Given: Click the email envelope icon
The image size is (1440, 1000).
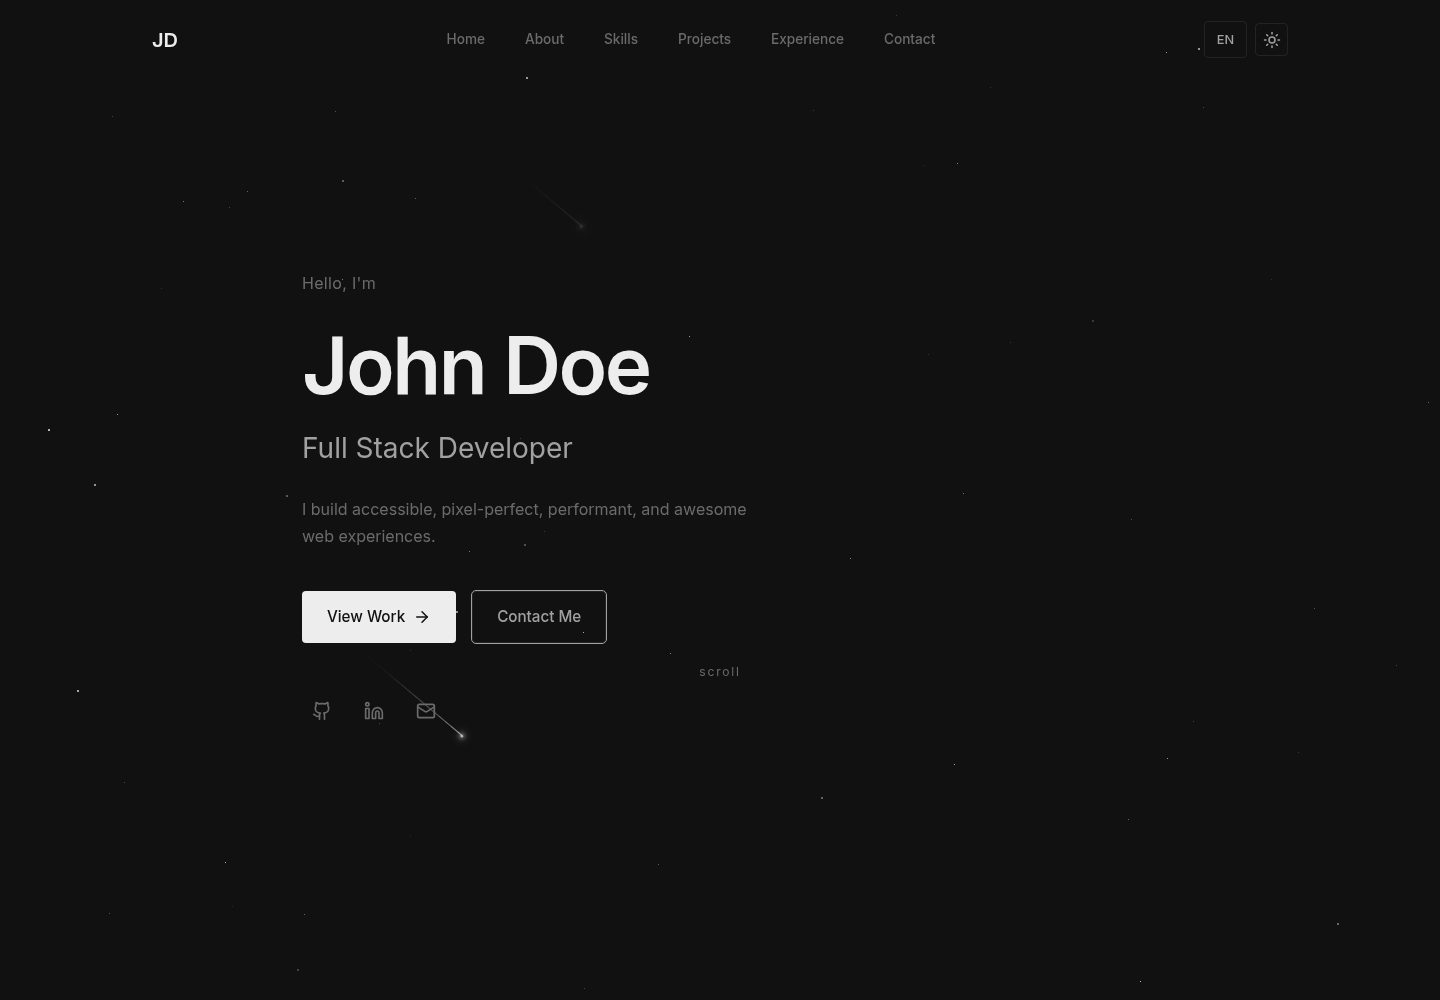Looking at the screenshot, I should click(426, 711).
